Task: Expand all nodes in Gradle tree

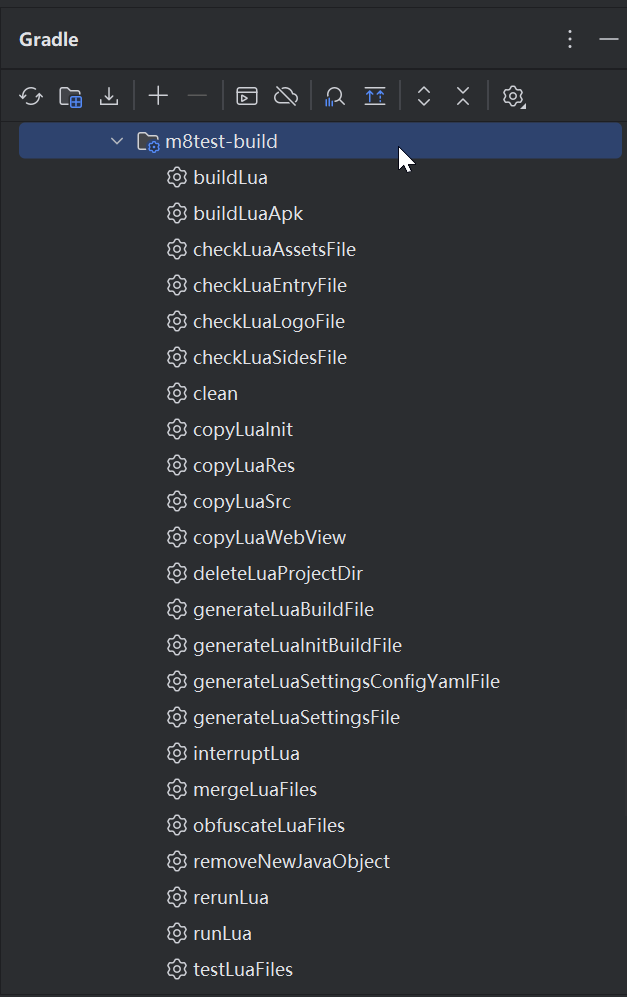Action: (424, 96)
